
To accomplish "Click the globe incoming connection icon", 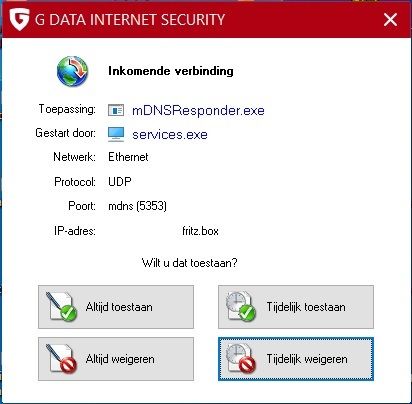I will 72,71.
